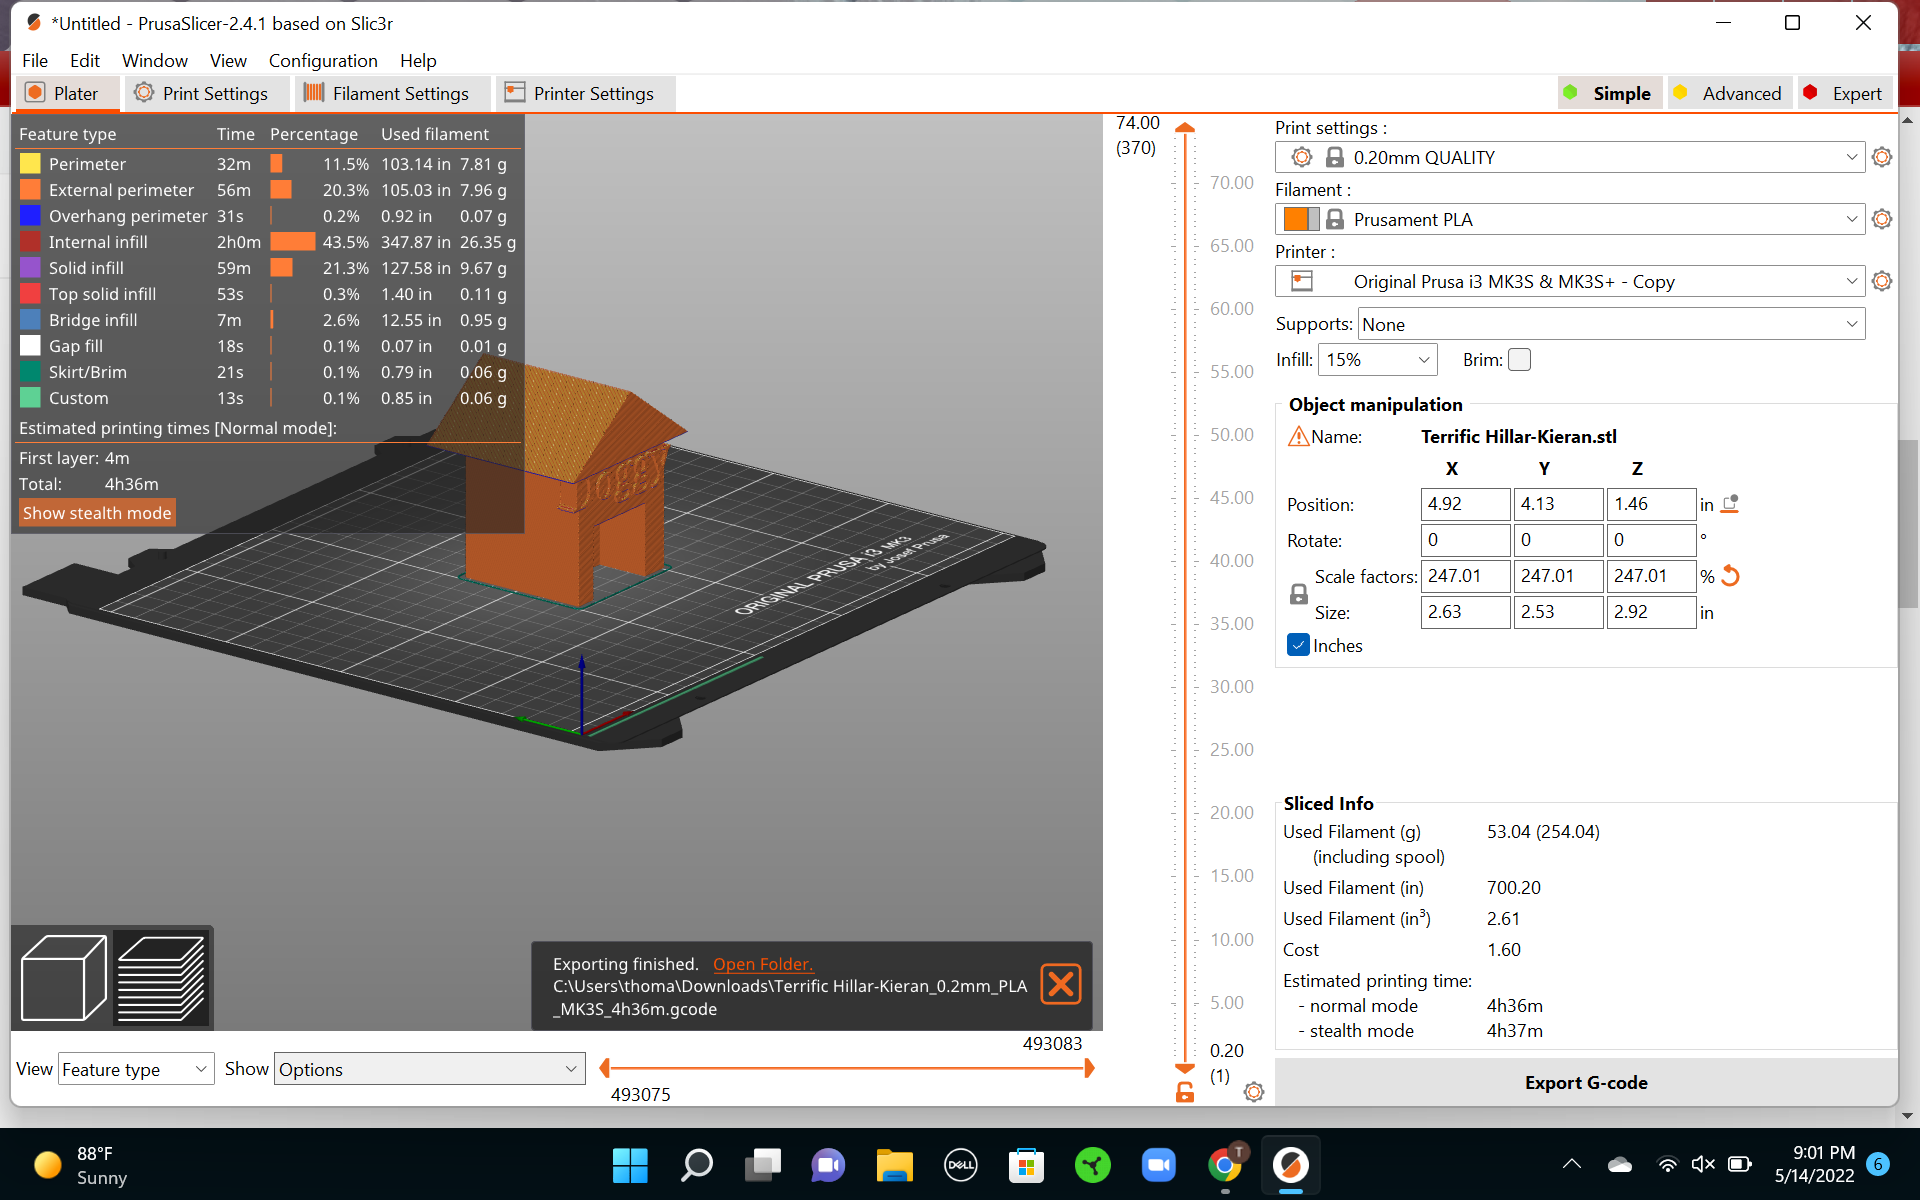Open the Show Options dropdown
Screen dimensions: 1920x1200
[x=430, y=1069]
